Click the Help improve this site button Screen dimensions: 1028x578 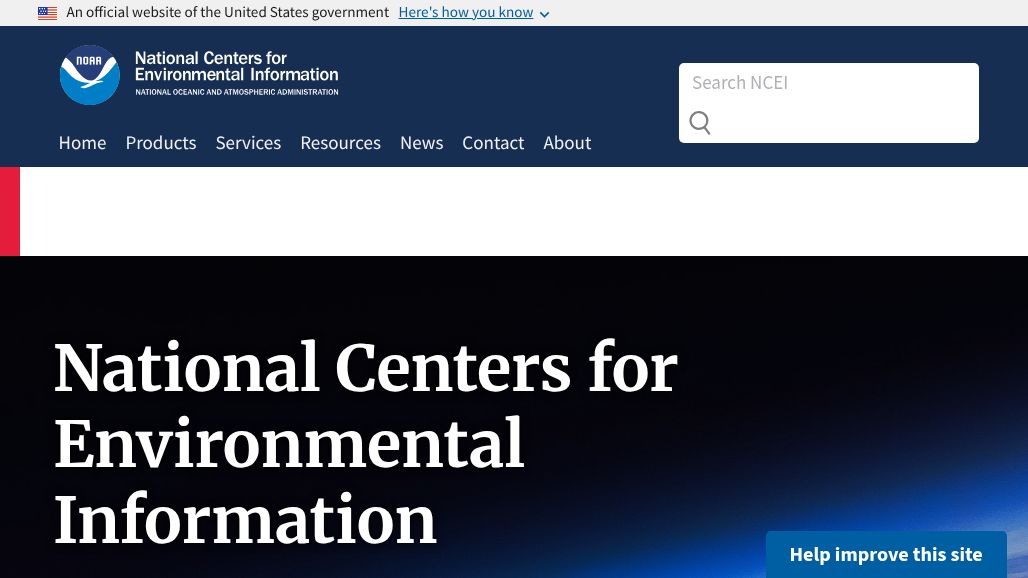coord(886,554)
